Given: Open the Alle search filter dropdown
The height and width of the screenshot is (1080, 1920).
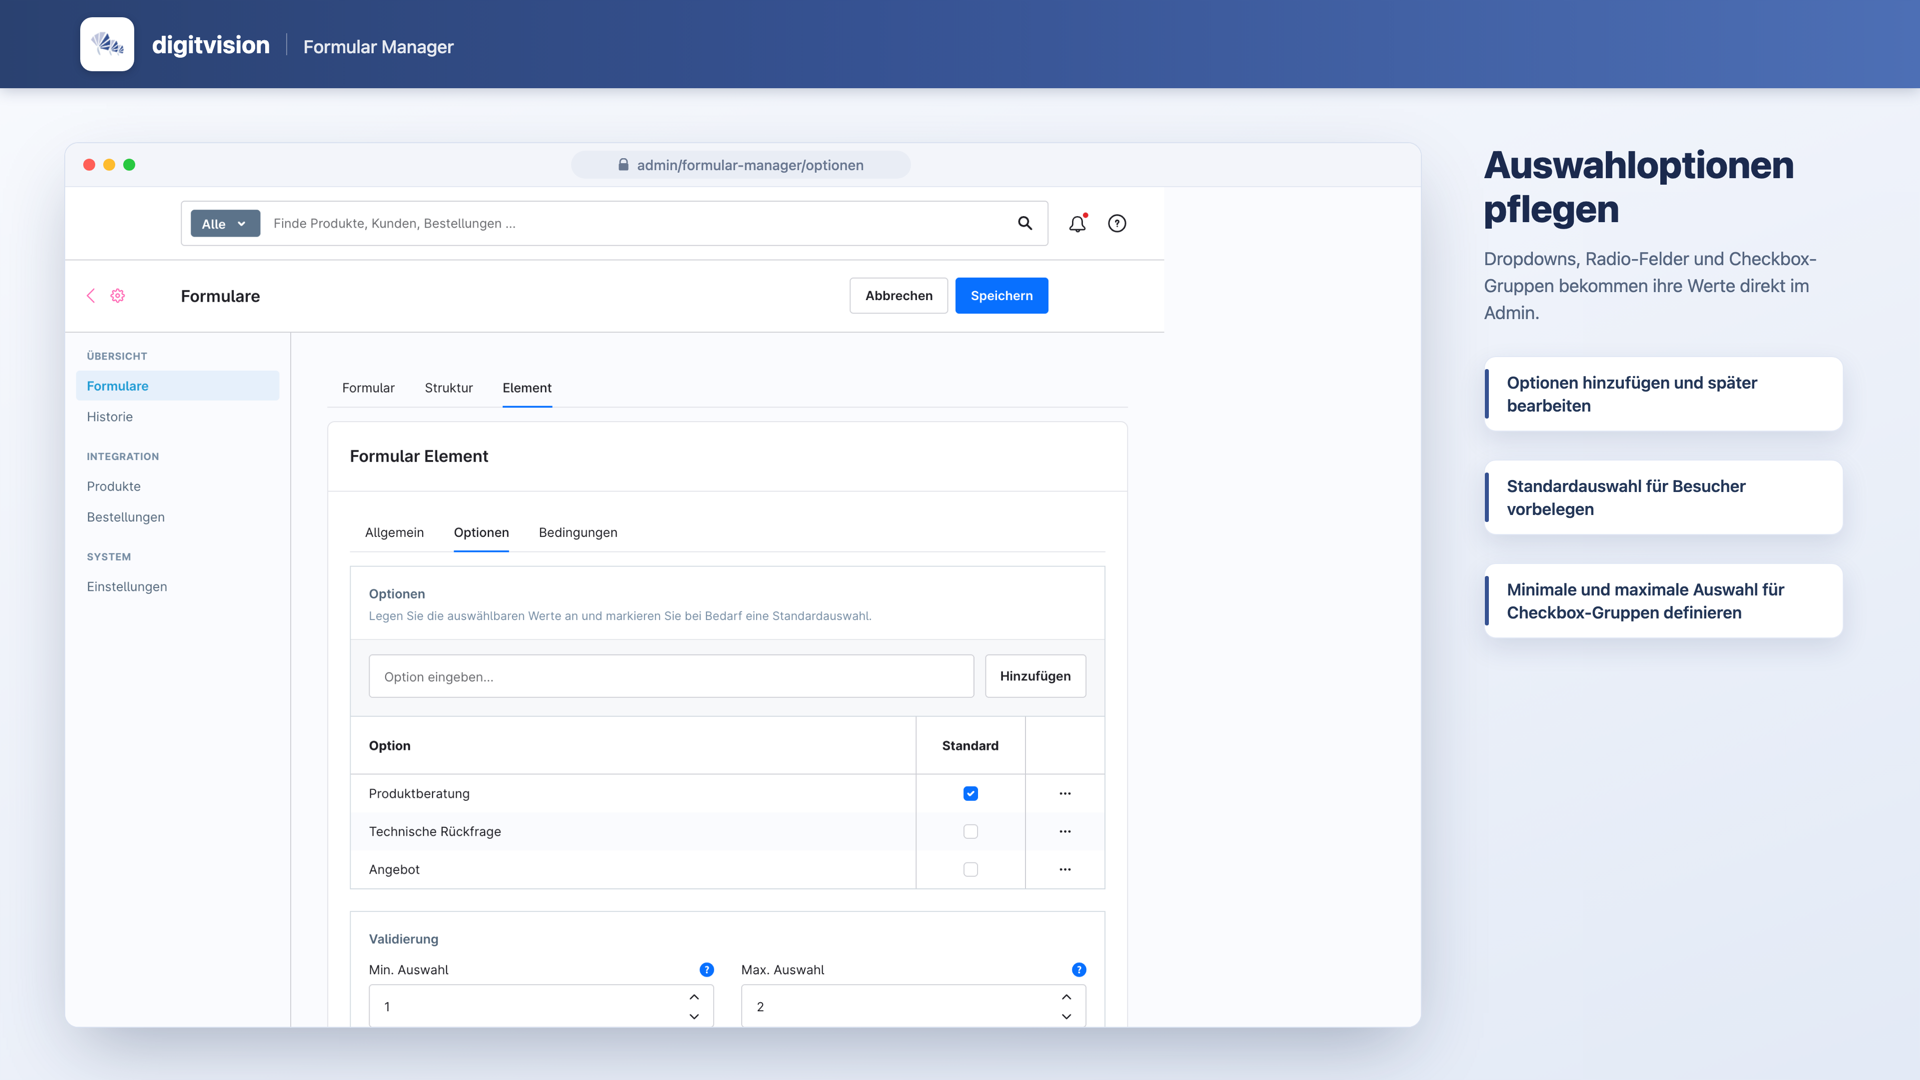Looking at the screenshot, I should point(225,223).
